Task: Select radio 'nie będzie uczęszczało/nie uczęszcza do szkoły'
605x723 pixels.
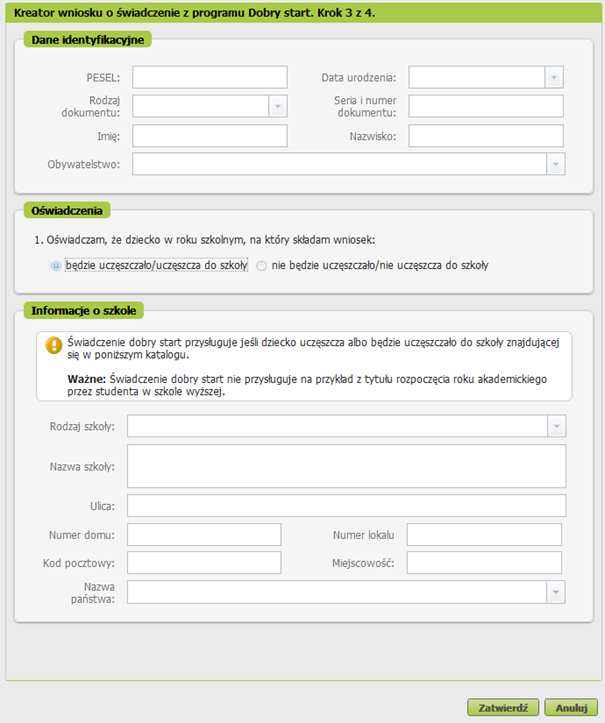Action: click(261, 266)
